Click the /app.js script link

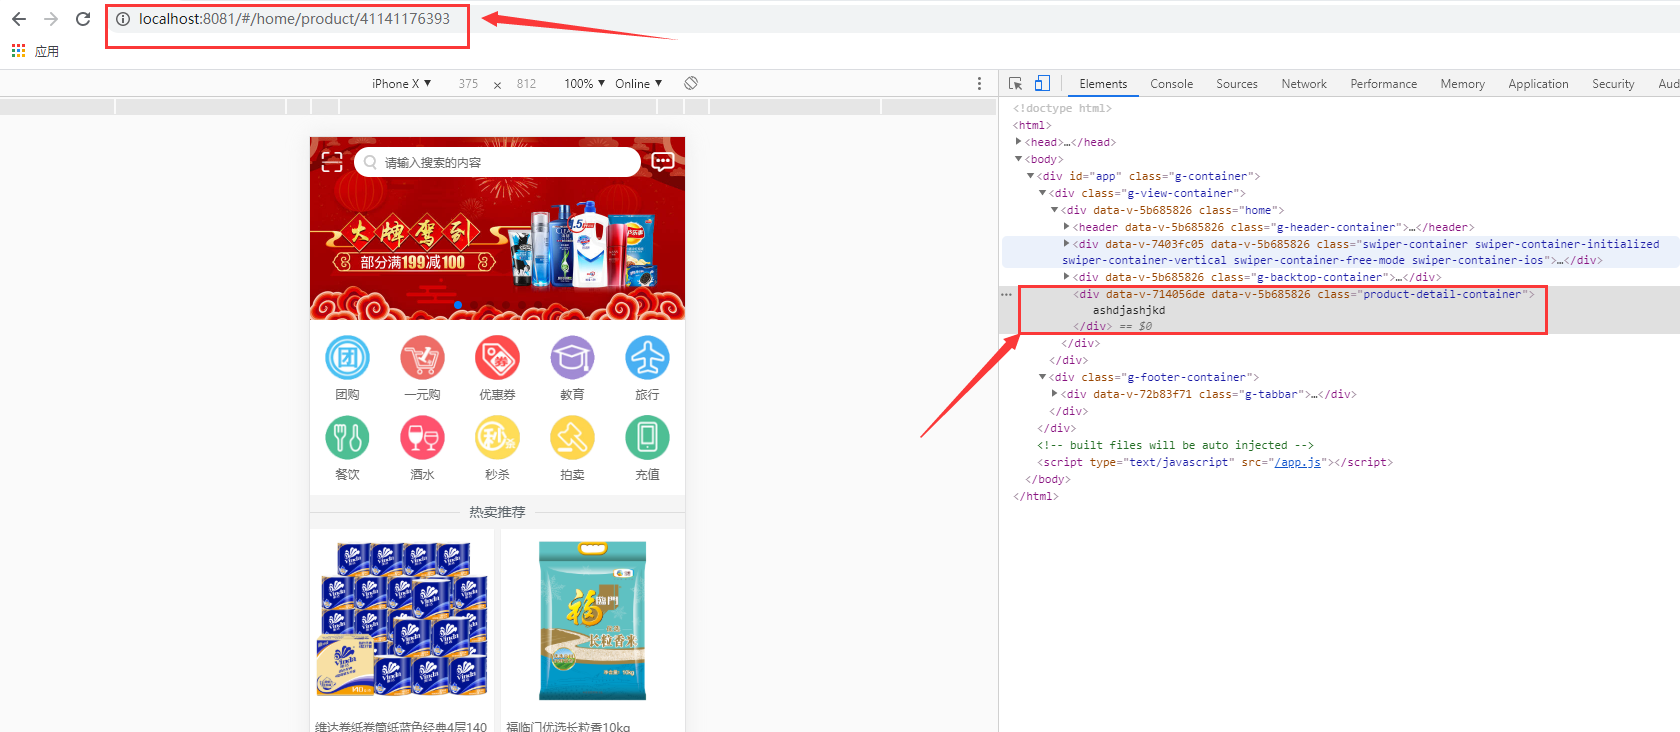(x=1298, y=462)
